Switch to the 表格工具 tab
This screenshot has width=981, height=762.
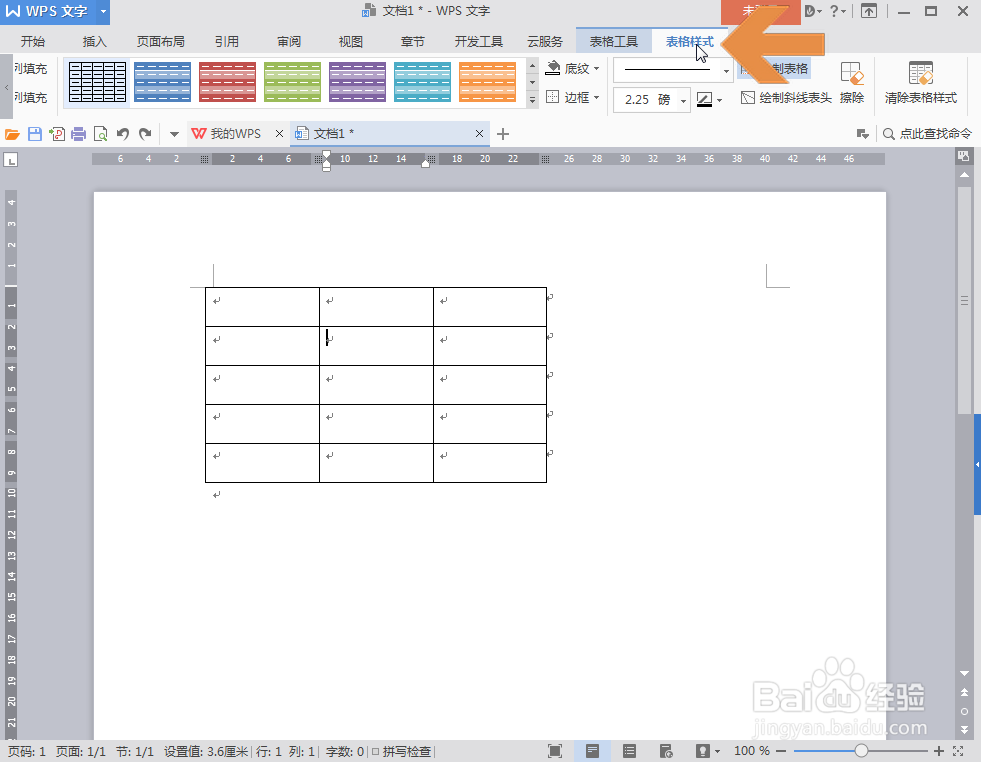click(x=614, y=41)
